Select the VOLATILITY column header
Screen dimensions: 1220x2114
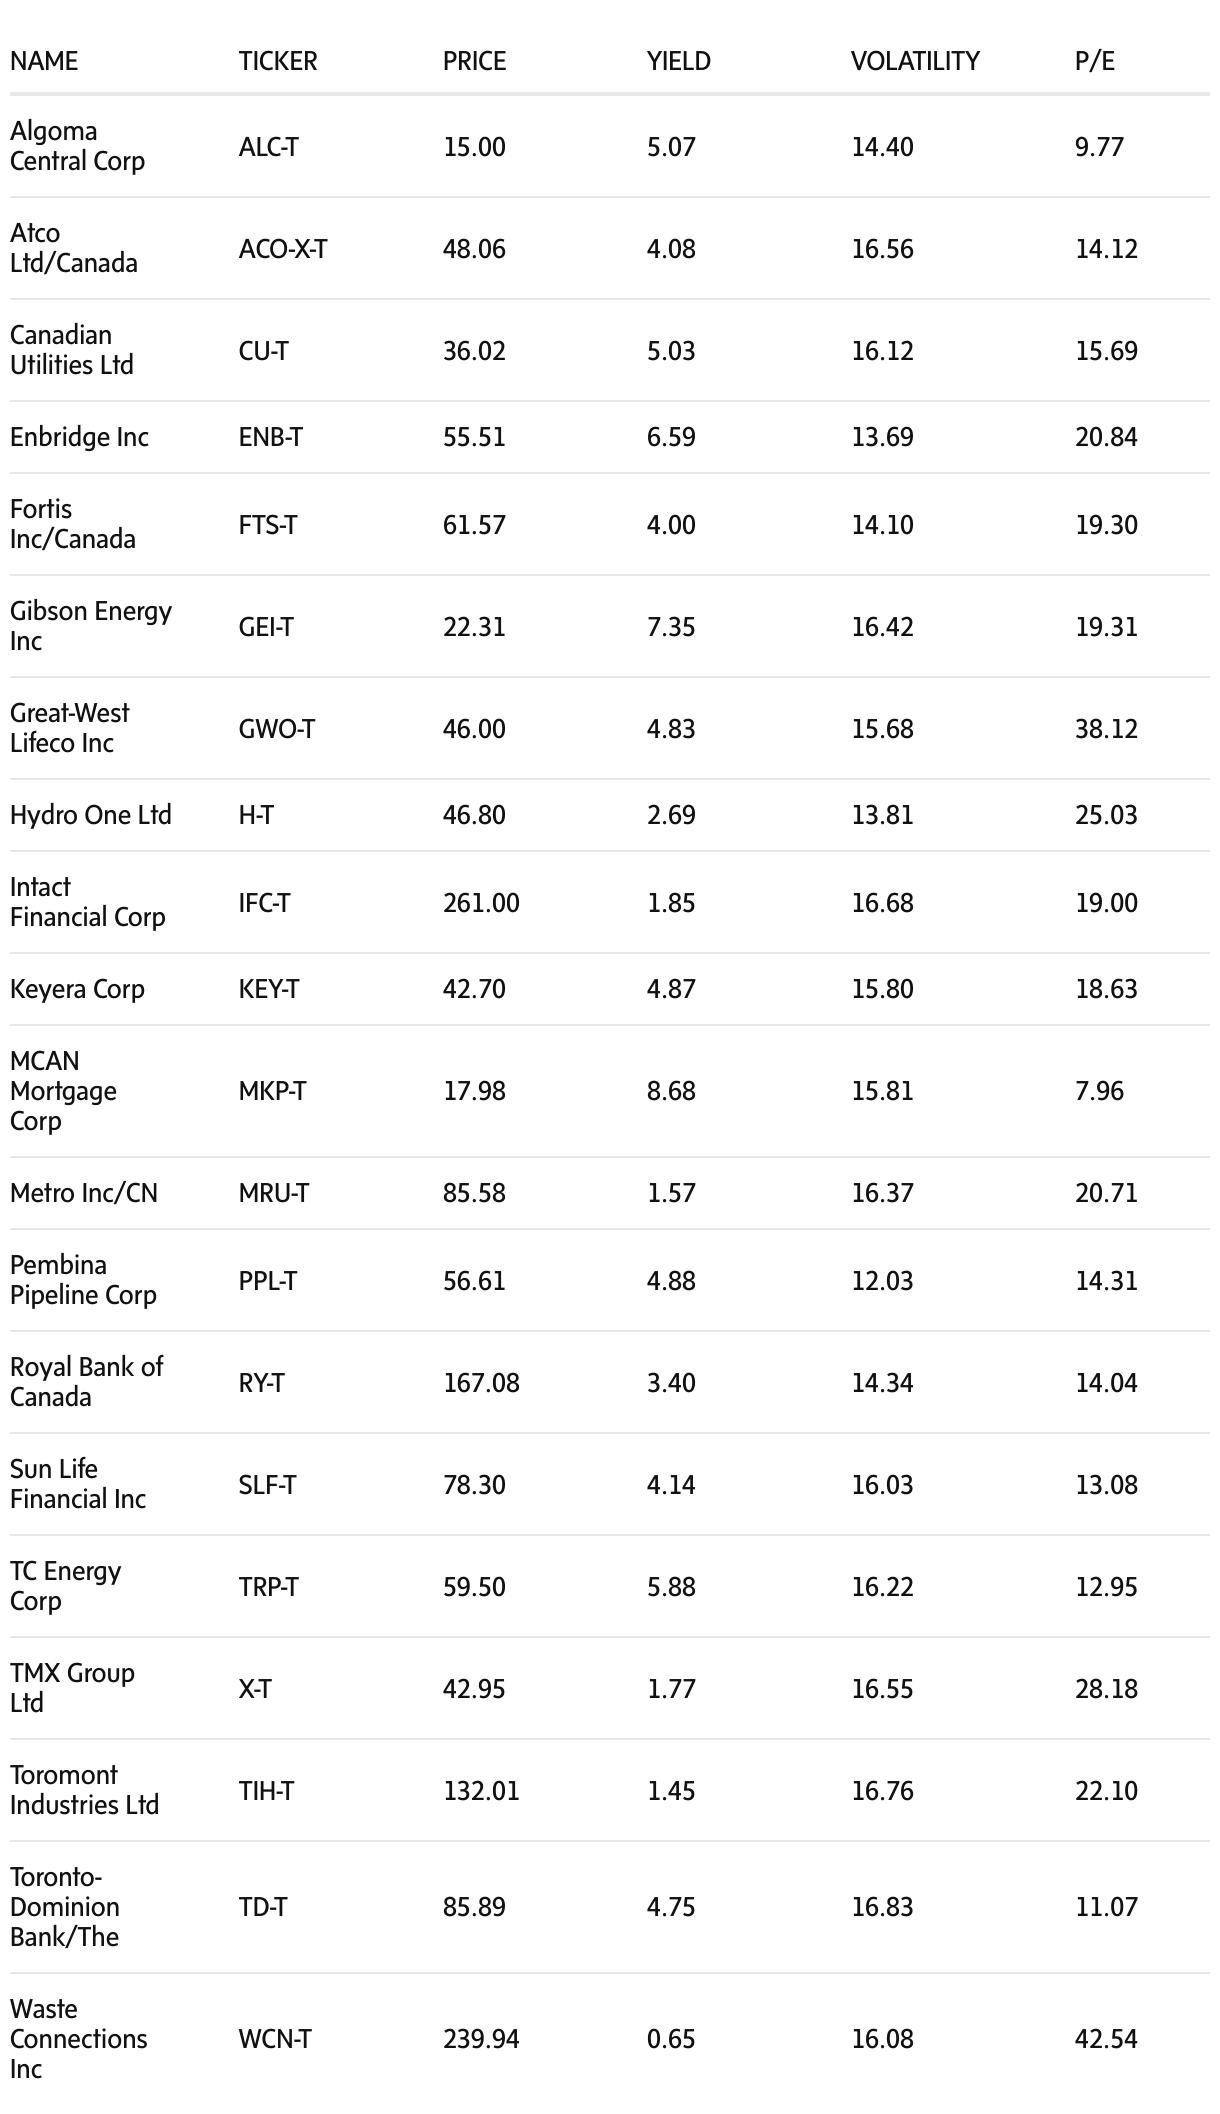pyautogui.click(x=915, y=61)
